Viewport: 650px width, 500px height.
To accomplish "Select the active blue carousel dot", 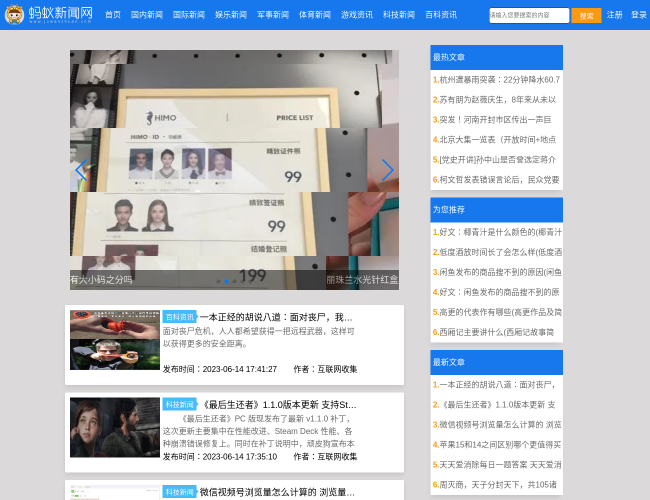I will pyautogui.click(x=226, y=282).
